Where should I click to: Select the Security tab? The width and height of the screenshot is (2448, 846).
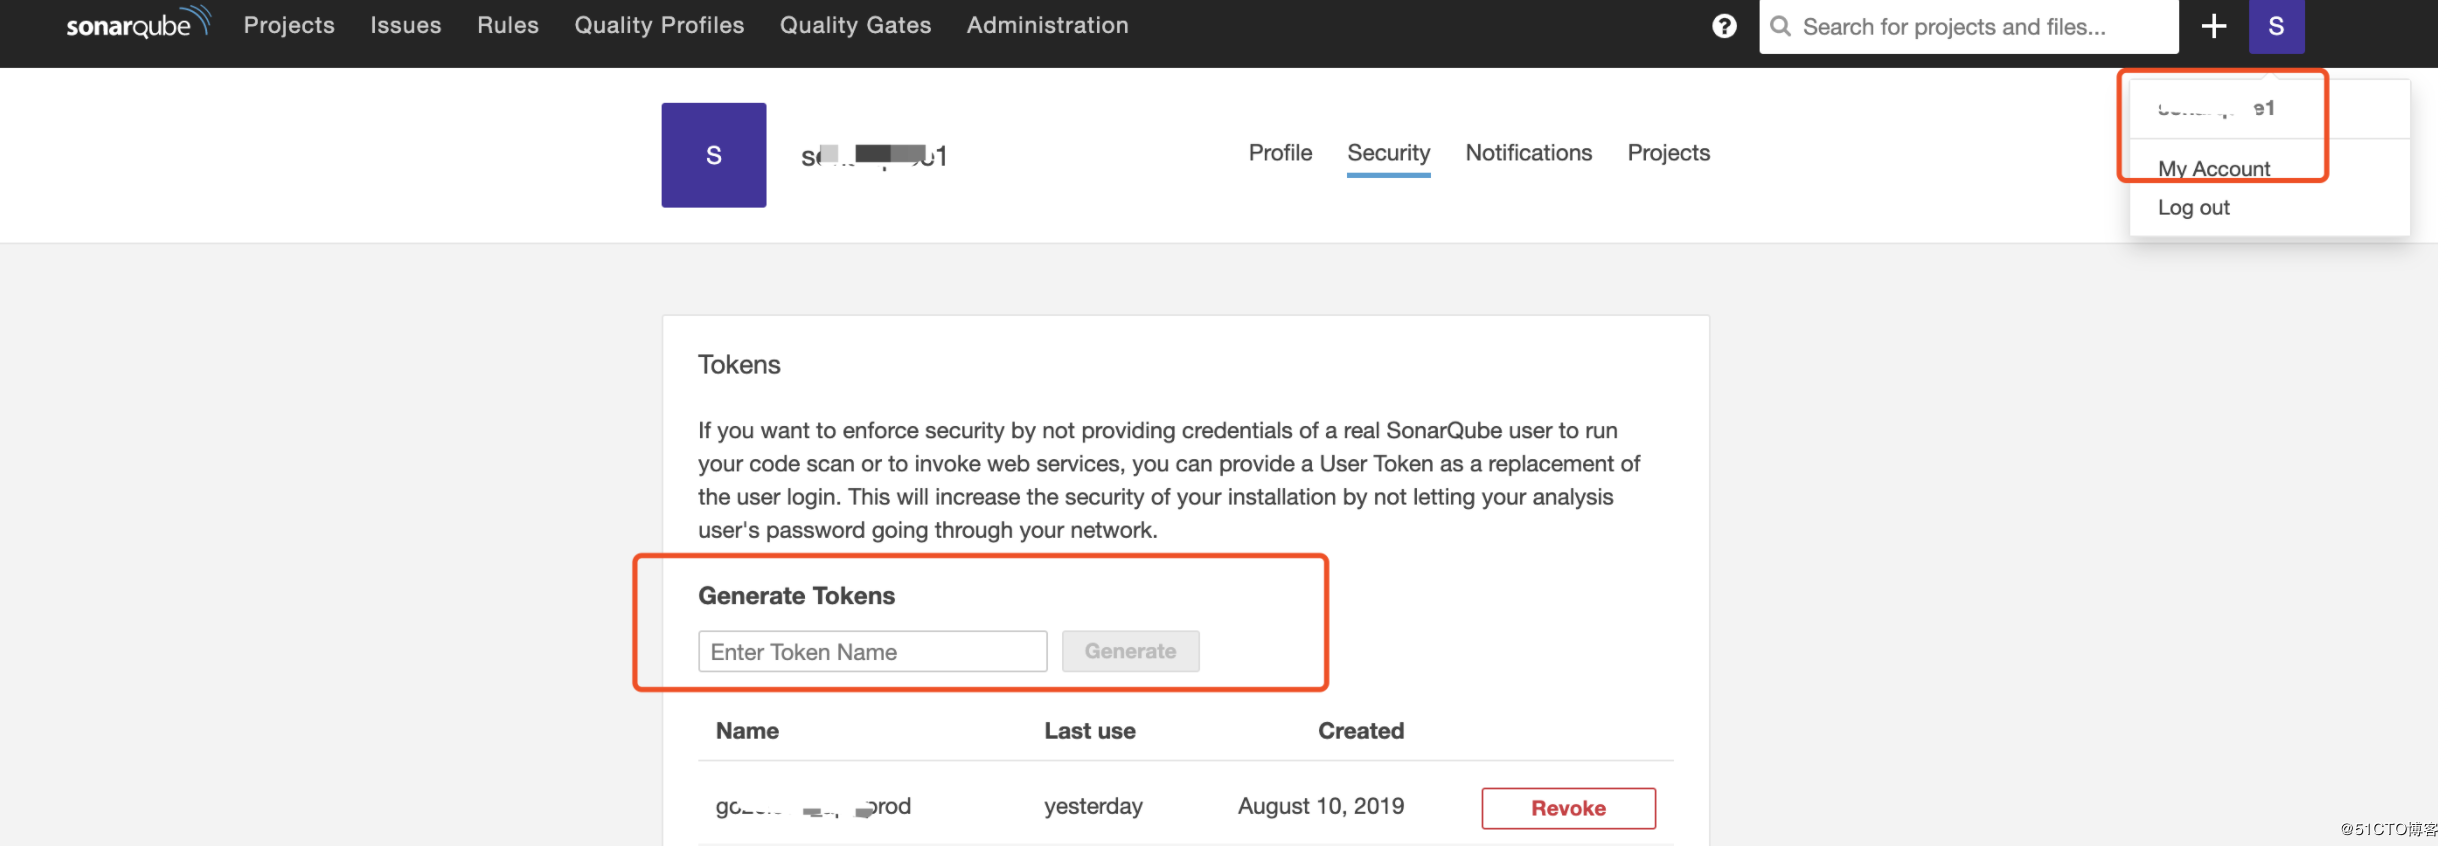pos(1388,153)
